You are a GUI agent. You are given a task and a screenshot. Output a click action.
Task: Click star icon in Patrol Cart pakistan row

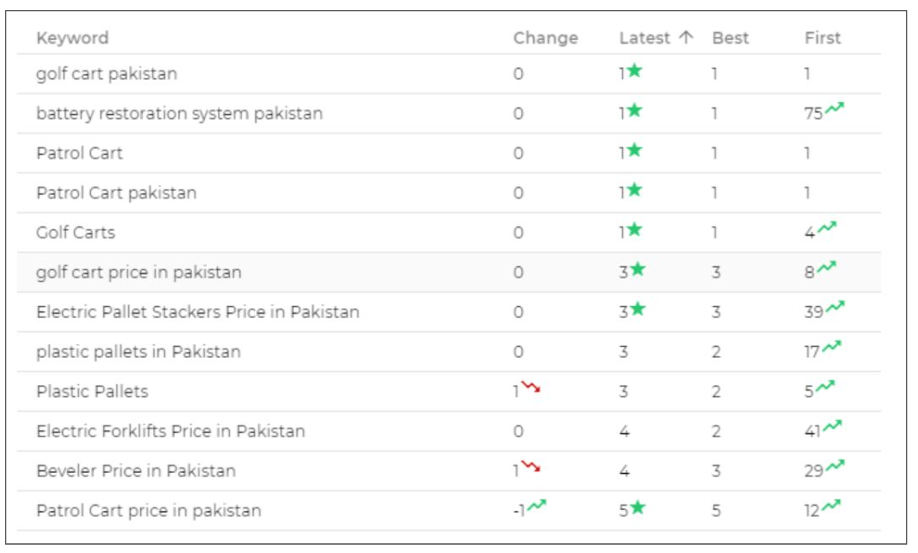(635, 190)
